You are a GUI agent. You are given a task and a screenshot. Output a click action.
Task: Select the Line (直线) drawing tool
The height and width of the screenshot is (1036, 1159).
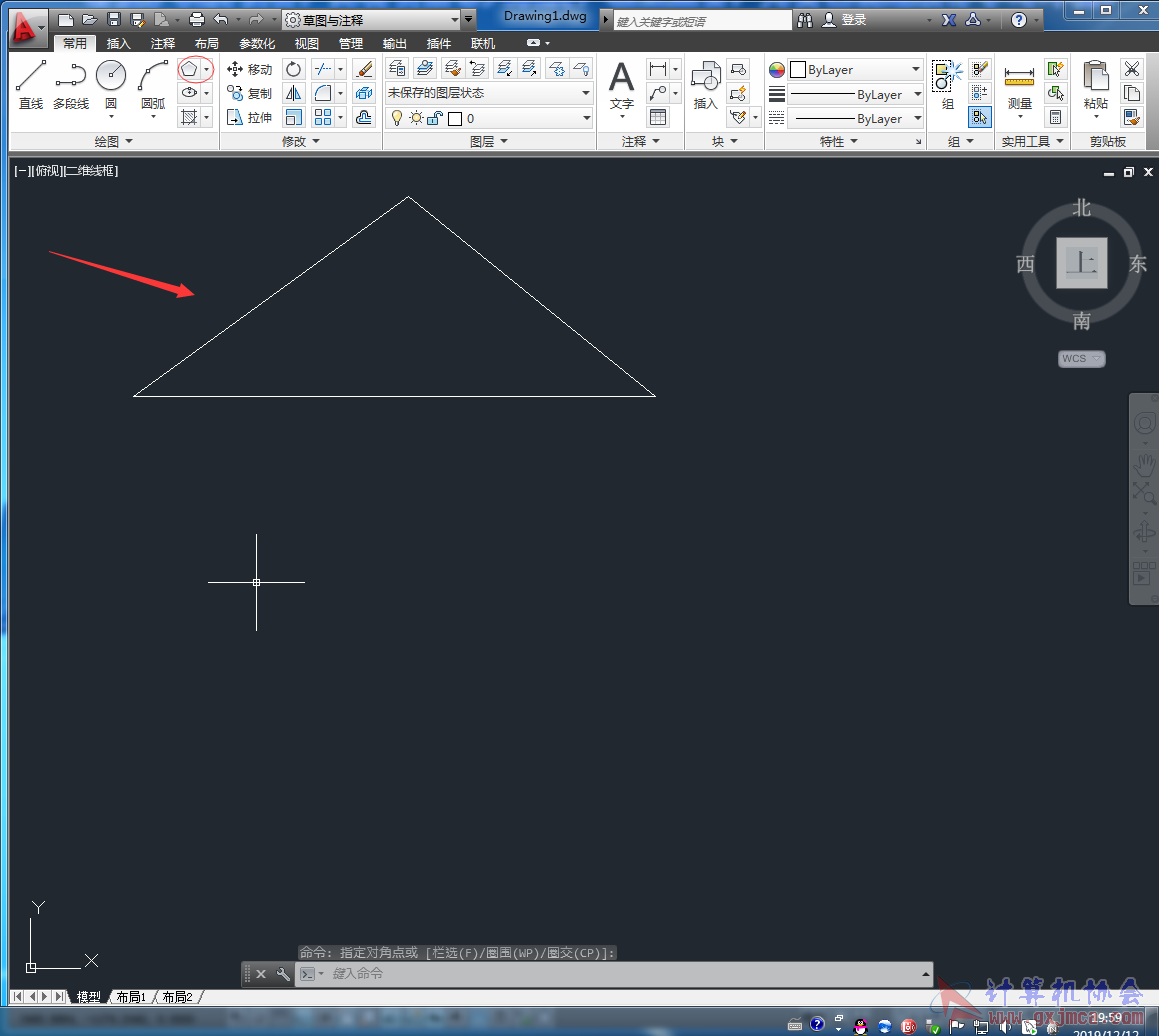31,83
